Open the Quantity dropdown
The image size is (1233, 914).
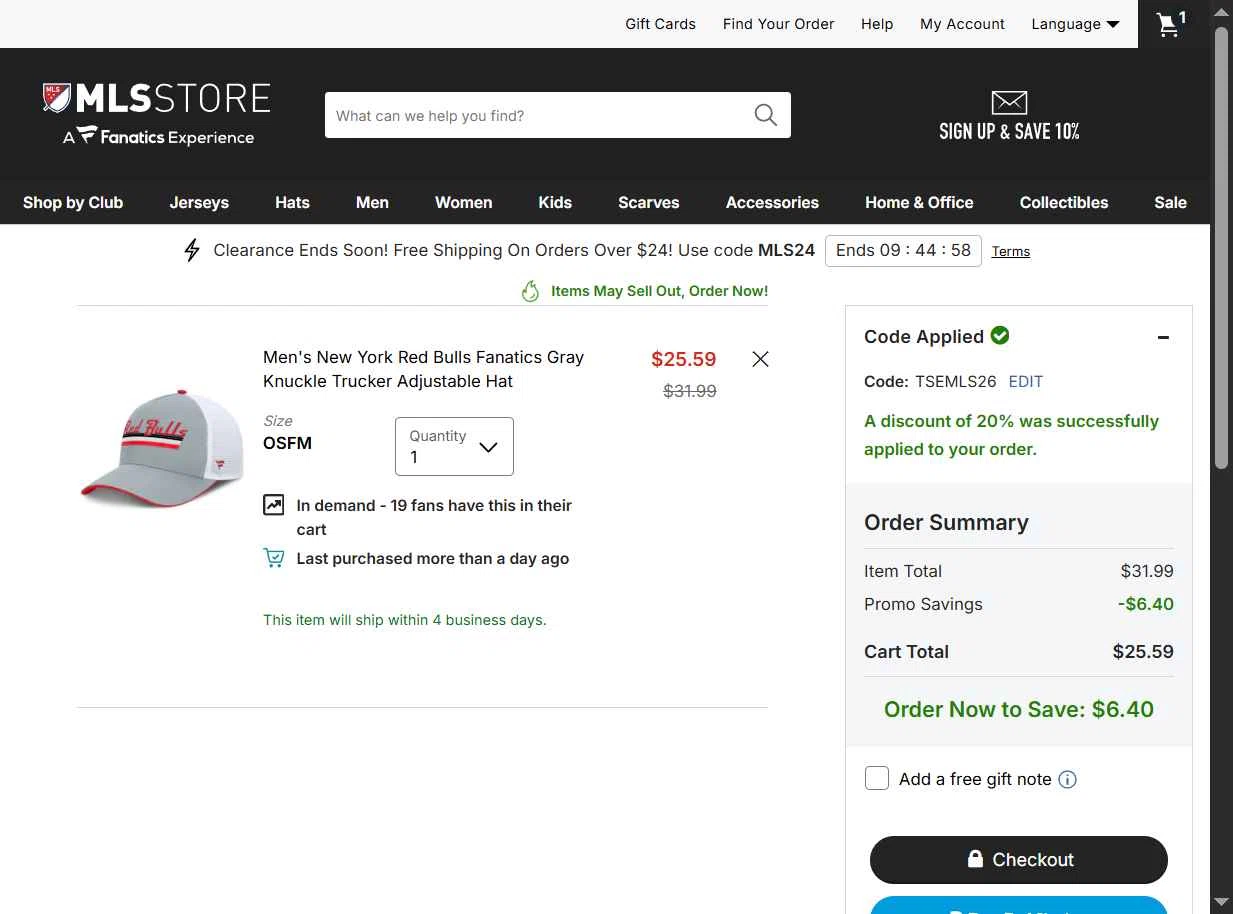(x=454, y=446)
